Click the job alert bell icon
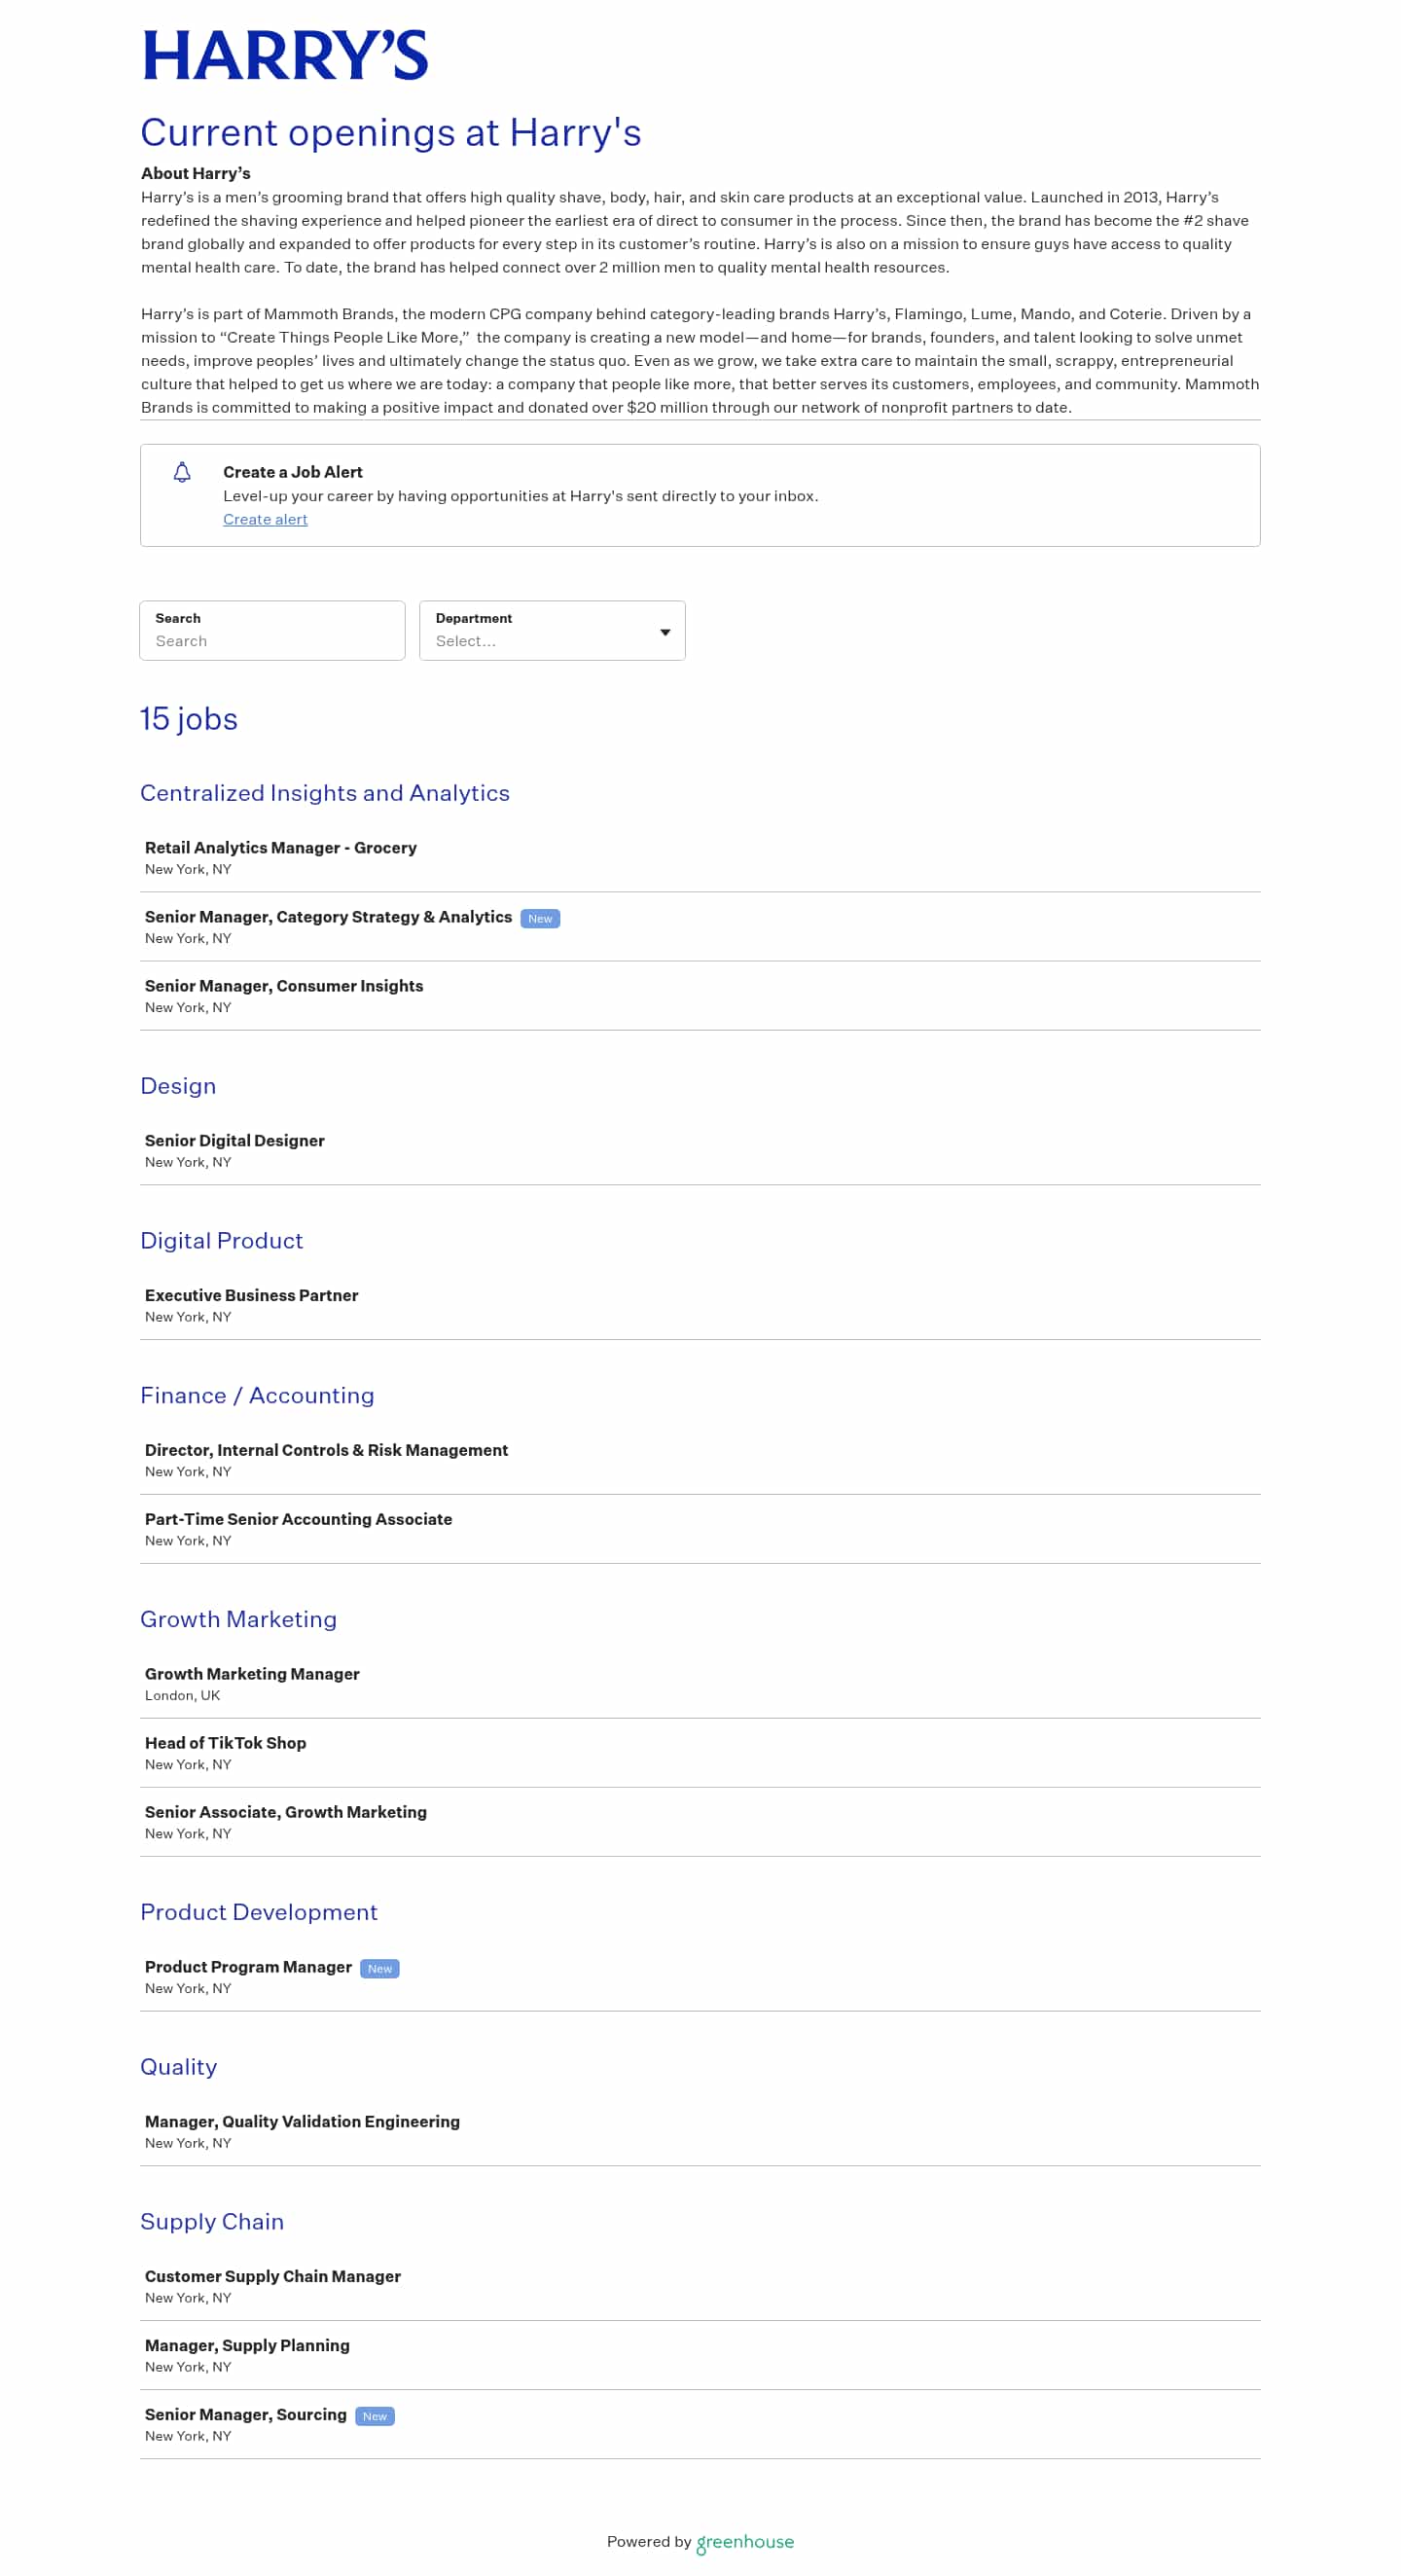 tap(182, 472)
